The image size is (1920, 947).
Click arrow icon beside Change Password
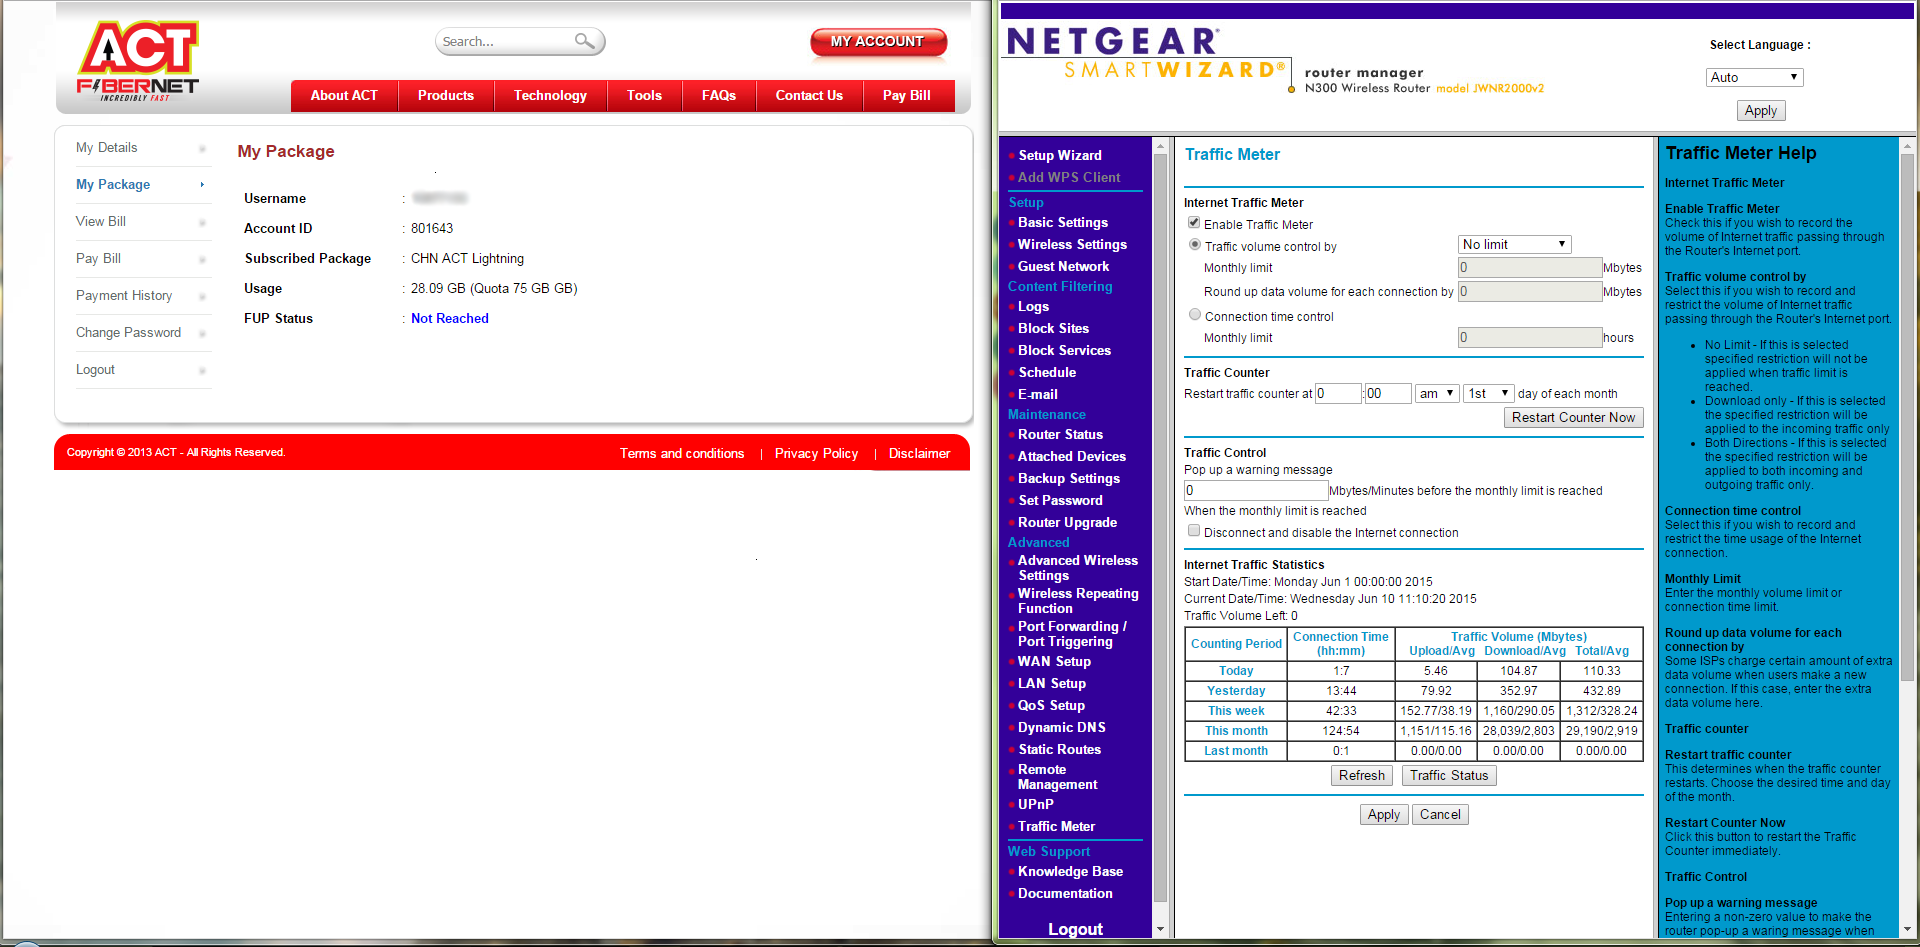point(202,334)
